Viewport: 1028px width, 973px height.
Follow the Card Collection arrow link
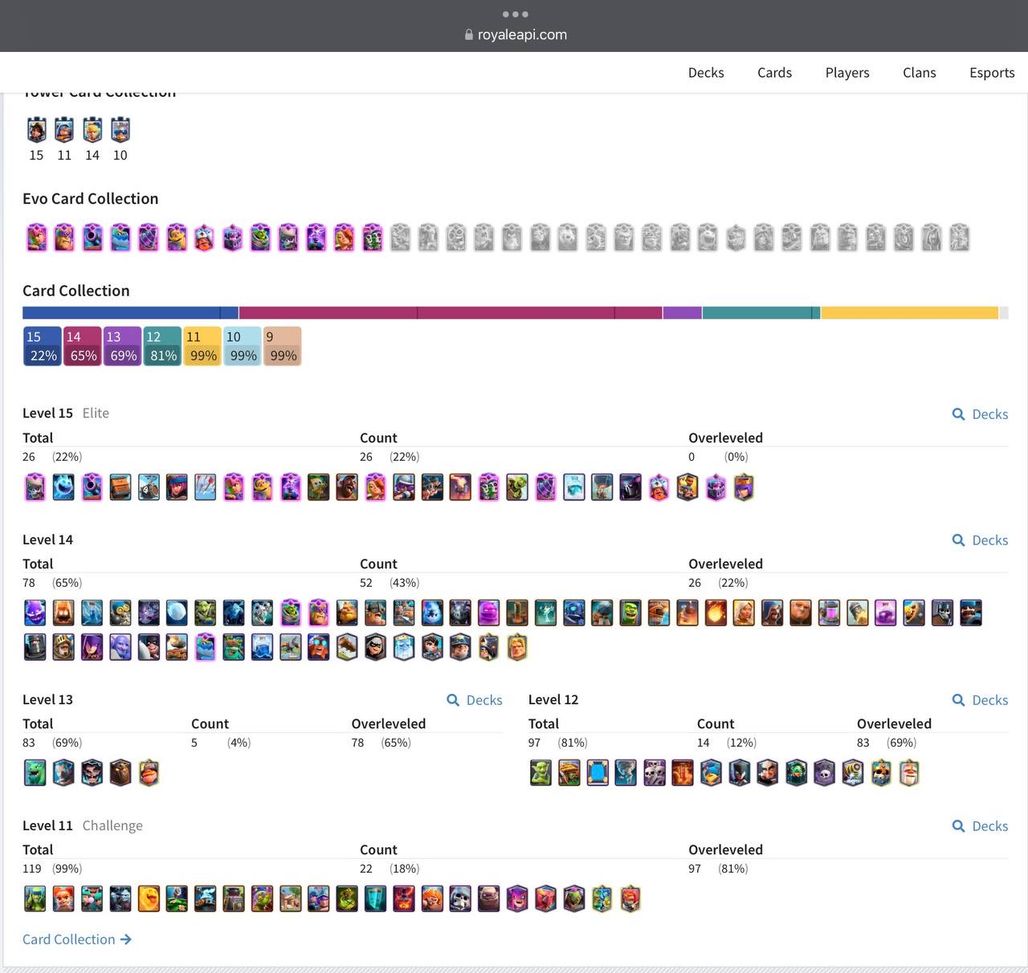tap(77, 939)
